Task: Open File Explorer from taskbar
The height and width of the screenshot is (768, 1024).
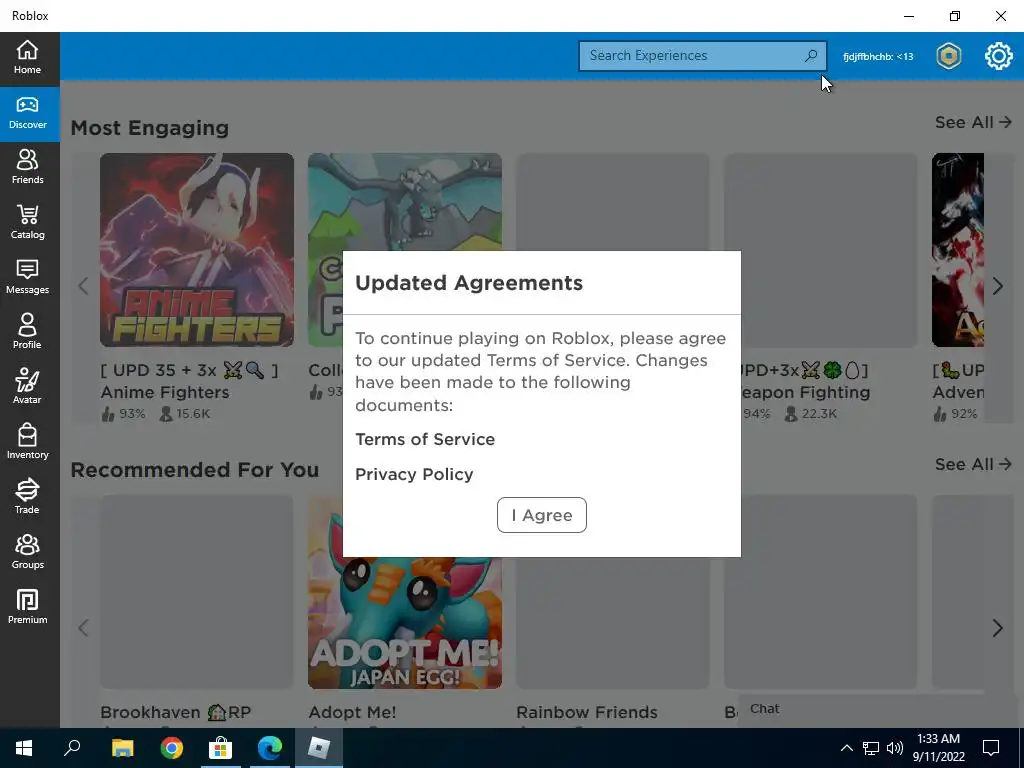Action: (x=122, y=748)
